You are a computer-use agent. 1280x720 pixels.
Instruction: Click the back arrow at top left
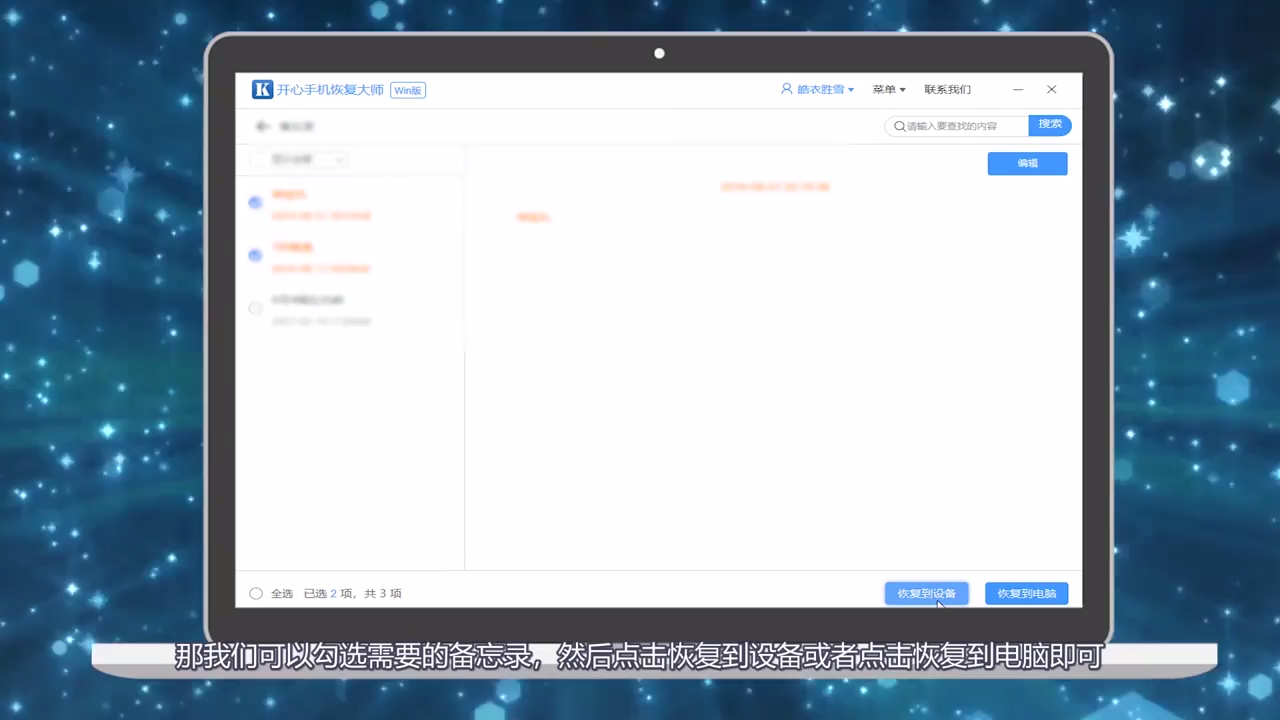point(261,126)
